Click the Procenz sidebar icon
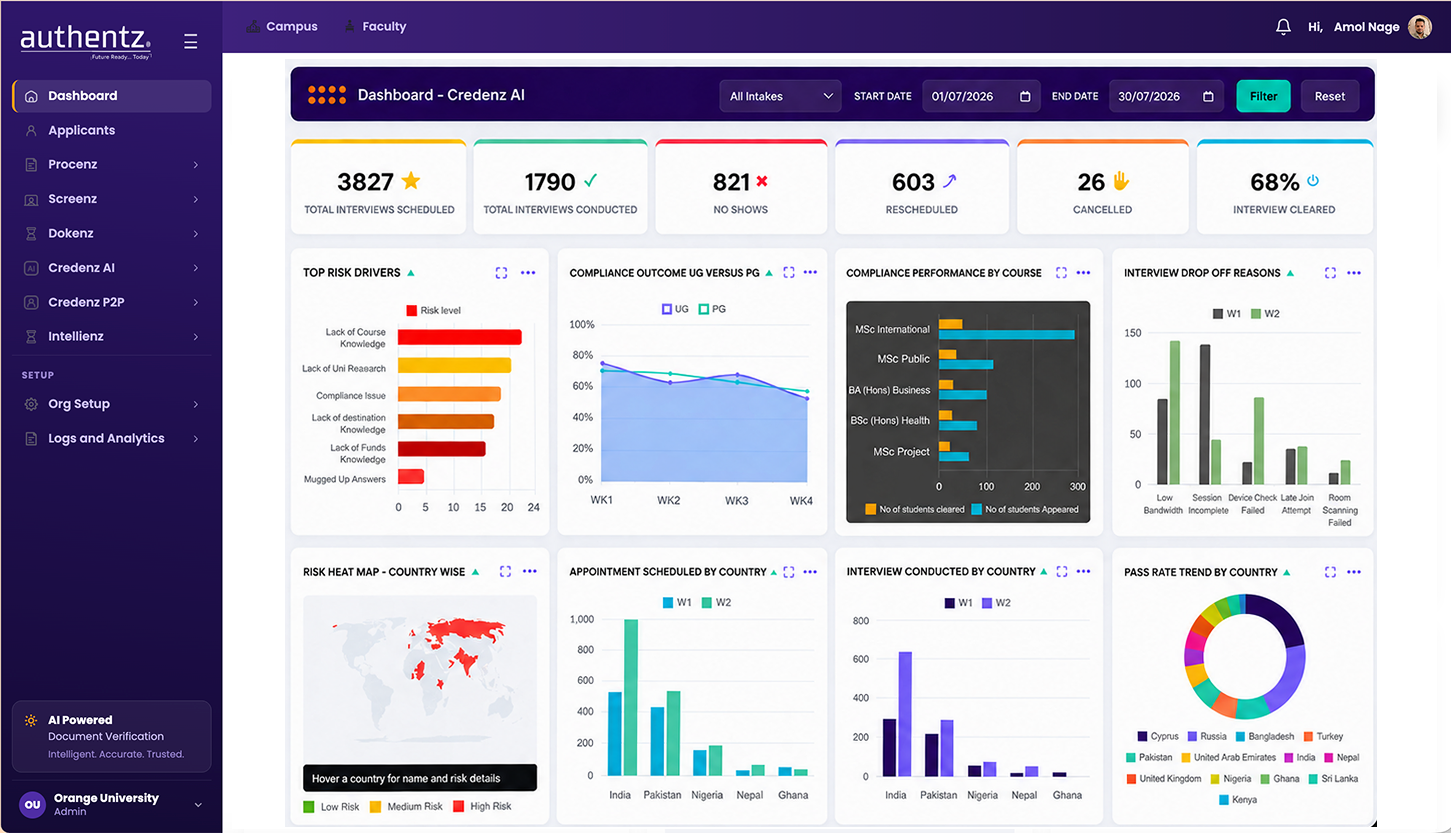This screenshot has width=1451, height=833. (31, 165)
